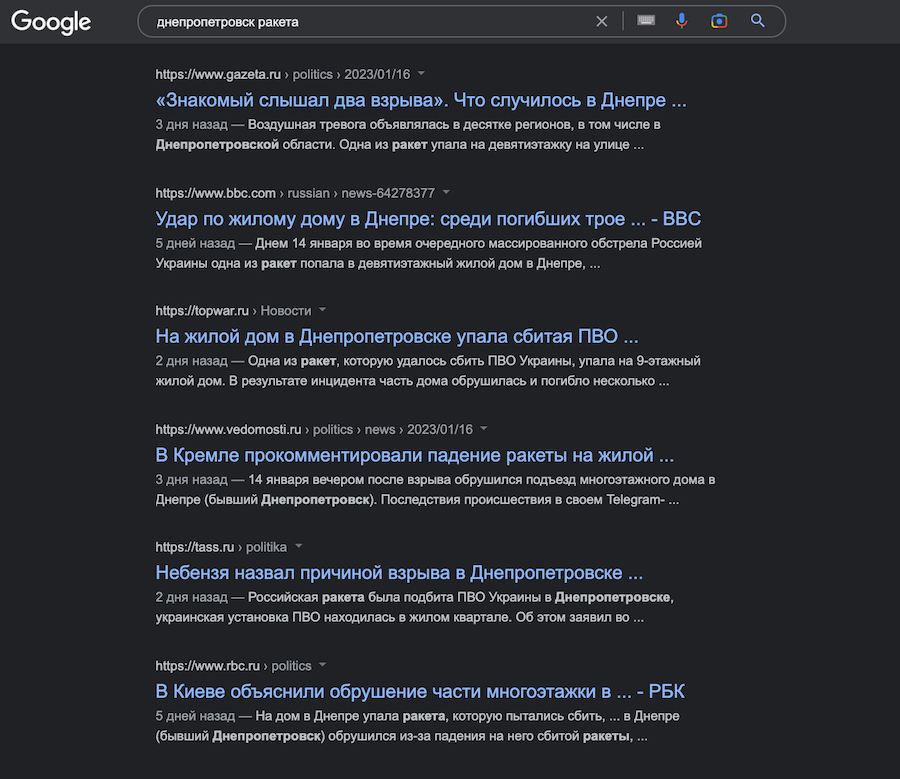Open 'В Кремле прокомментировали' vedomosti link
900x779 pixels.
tap(415, 455)
